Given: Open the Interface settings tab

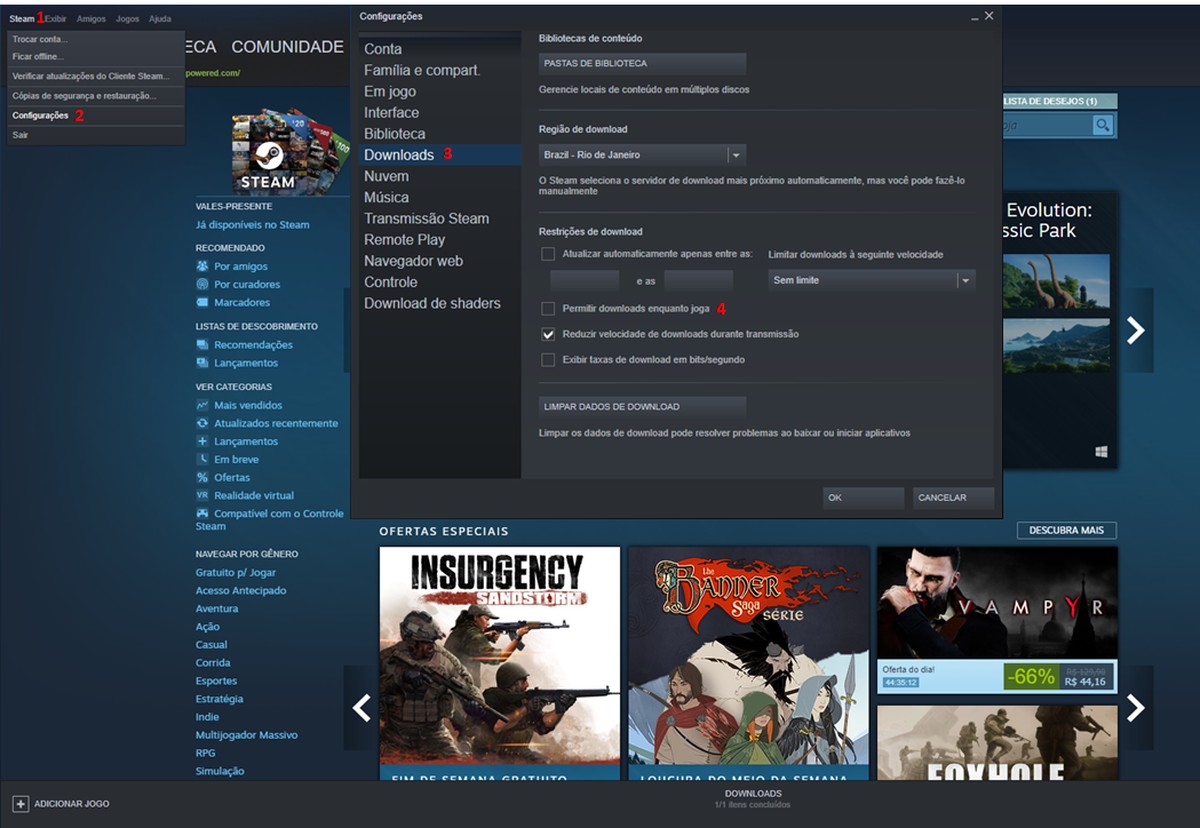Looking at the screenshot, I should (440, 113).
